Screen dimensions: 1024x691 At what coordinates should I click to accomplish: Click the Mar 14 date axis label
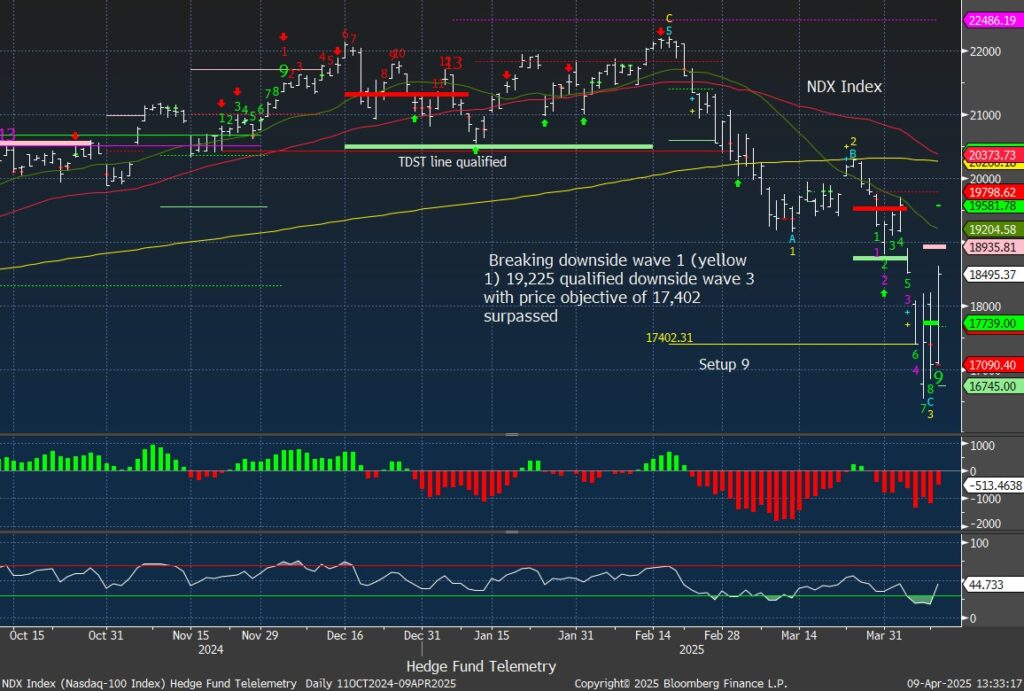[799, 635]
